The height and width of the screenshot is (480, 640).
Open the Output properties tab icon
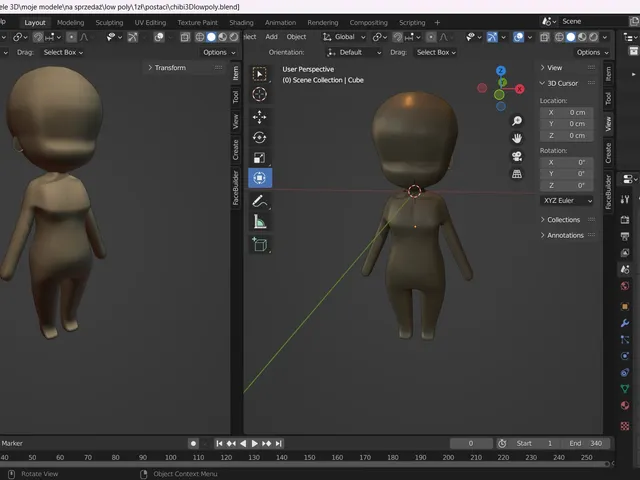[624, 236]
